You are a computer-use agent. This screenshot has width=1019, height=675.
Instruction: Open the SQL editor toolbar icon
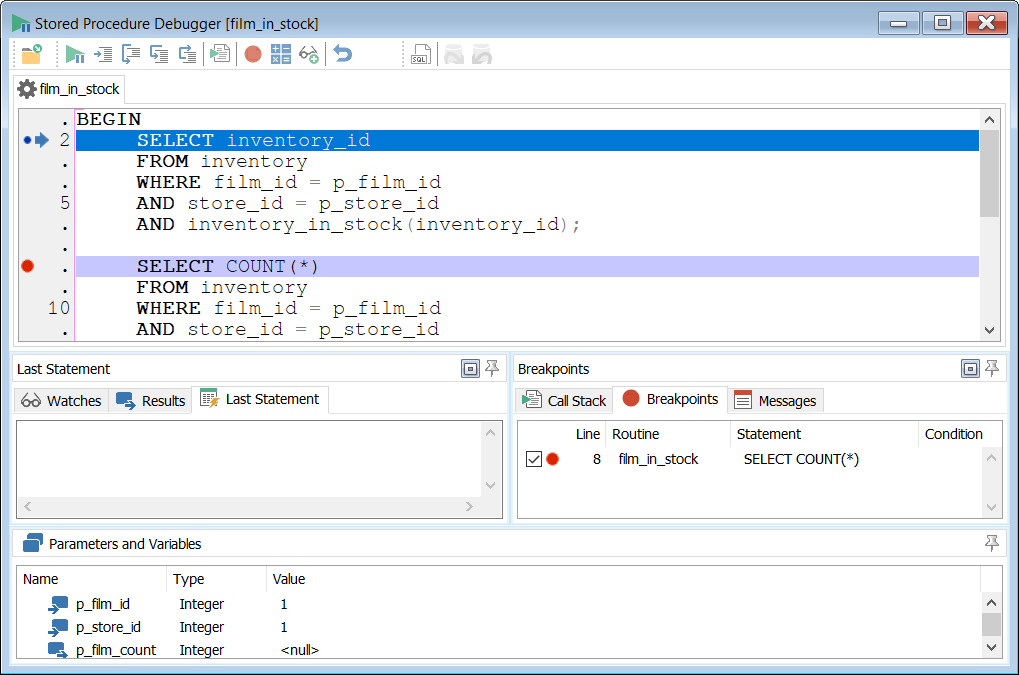click(421, 54)
